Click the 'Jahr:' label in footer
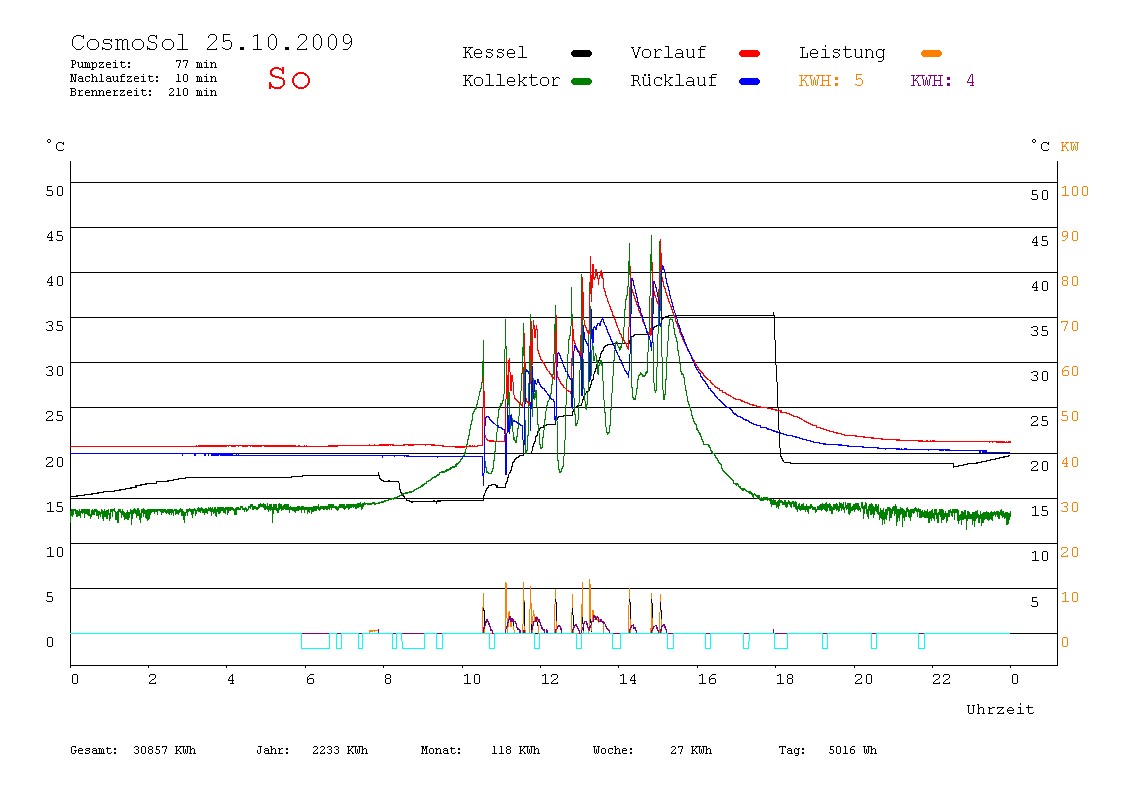Screen dimensions: 1148x812 click(x=272, y=750)
